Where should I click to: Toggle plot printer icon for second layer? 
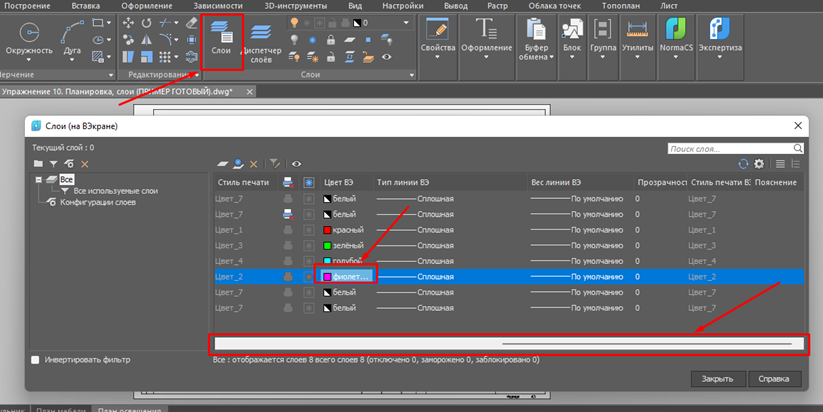pyautogui.click(x=288, y=214)
